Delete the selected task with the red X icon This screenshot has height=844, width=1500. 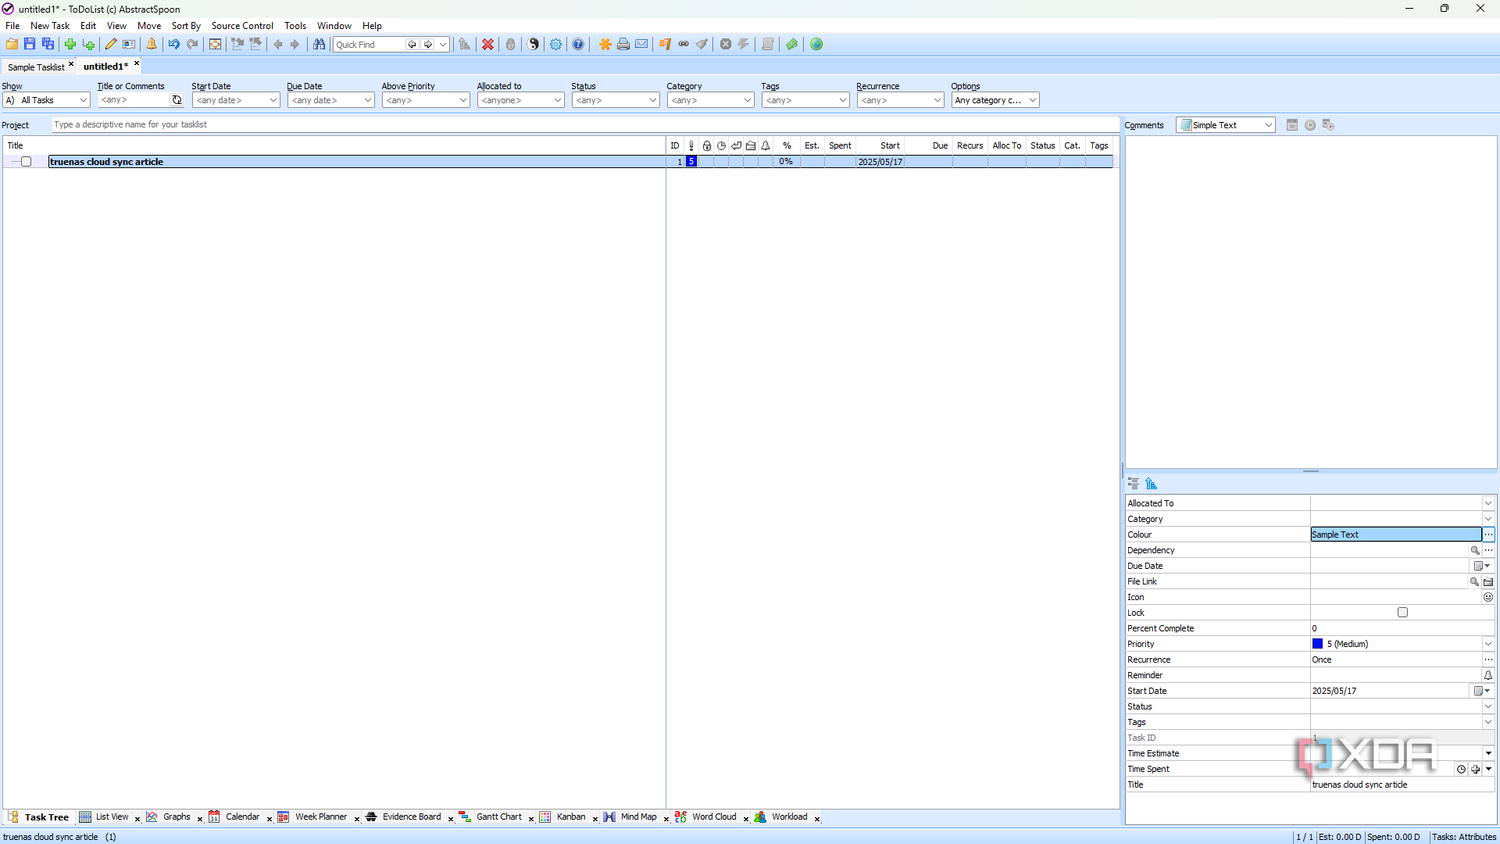[488, 44]
